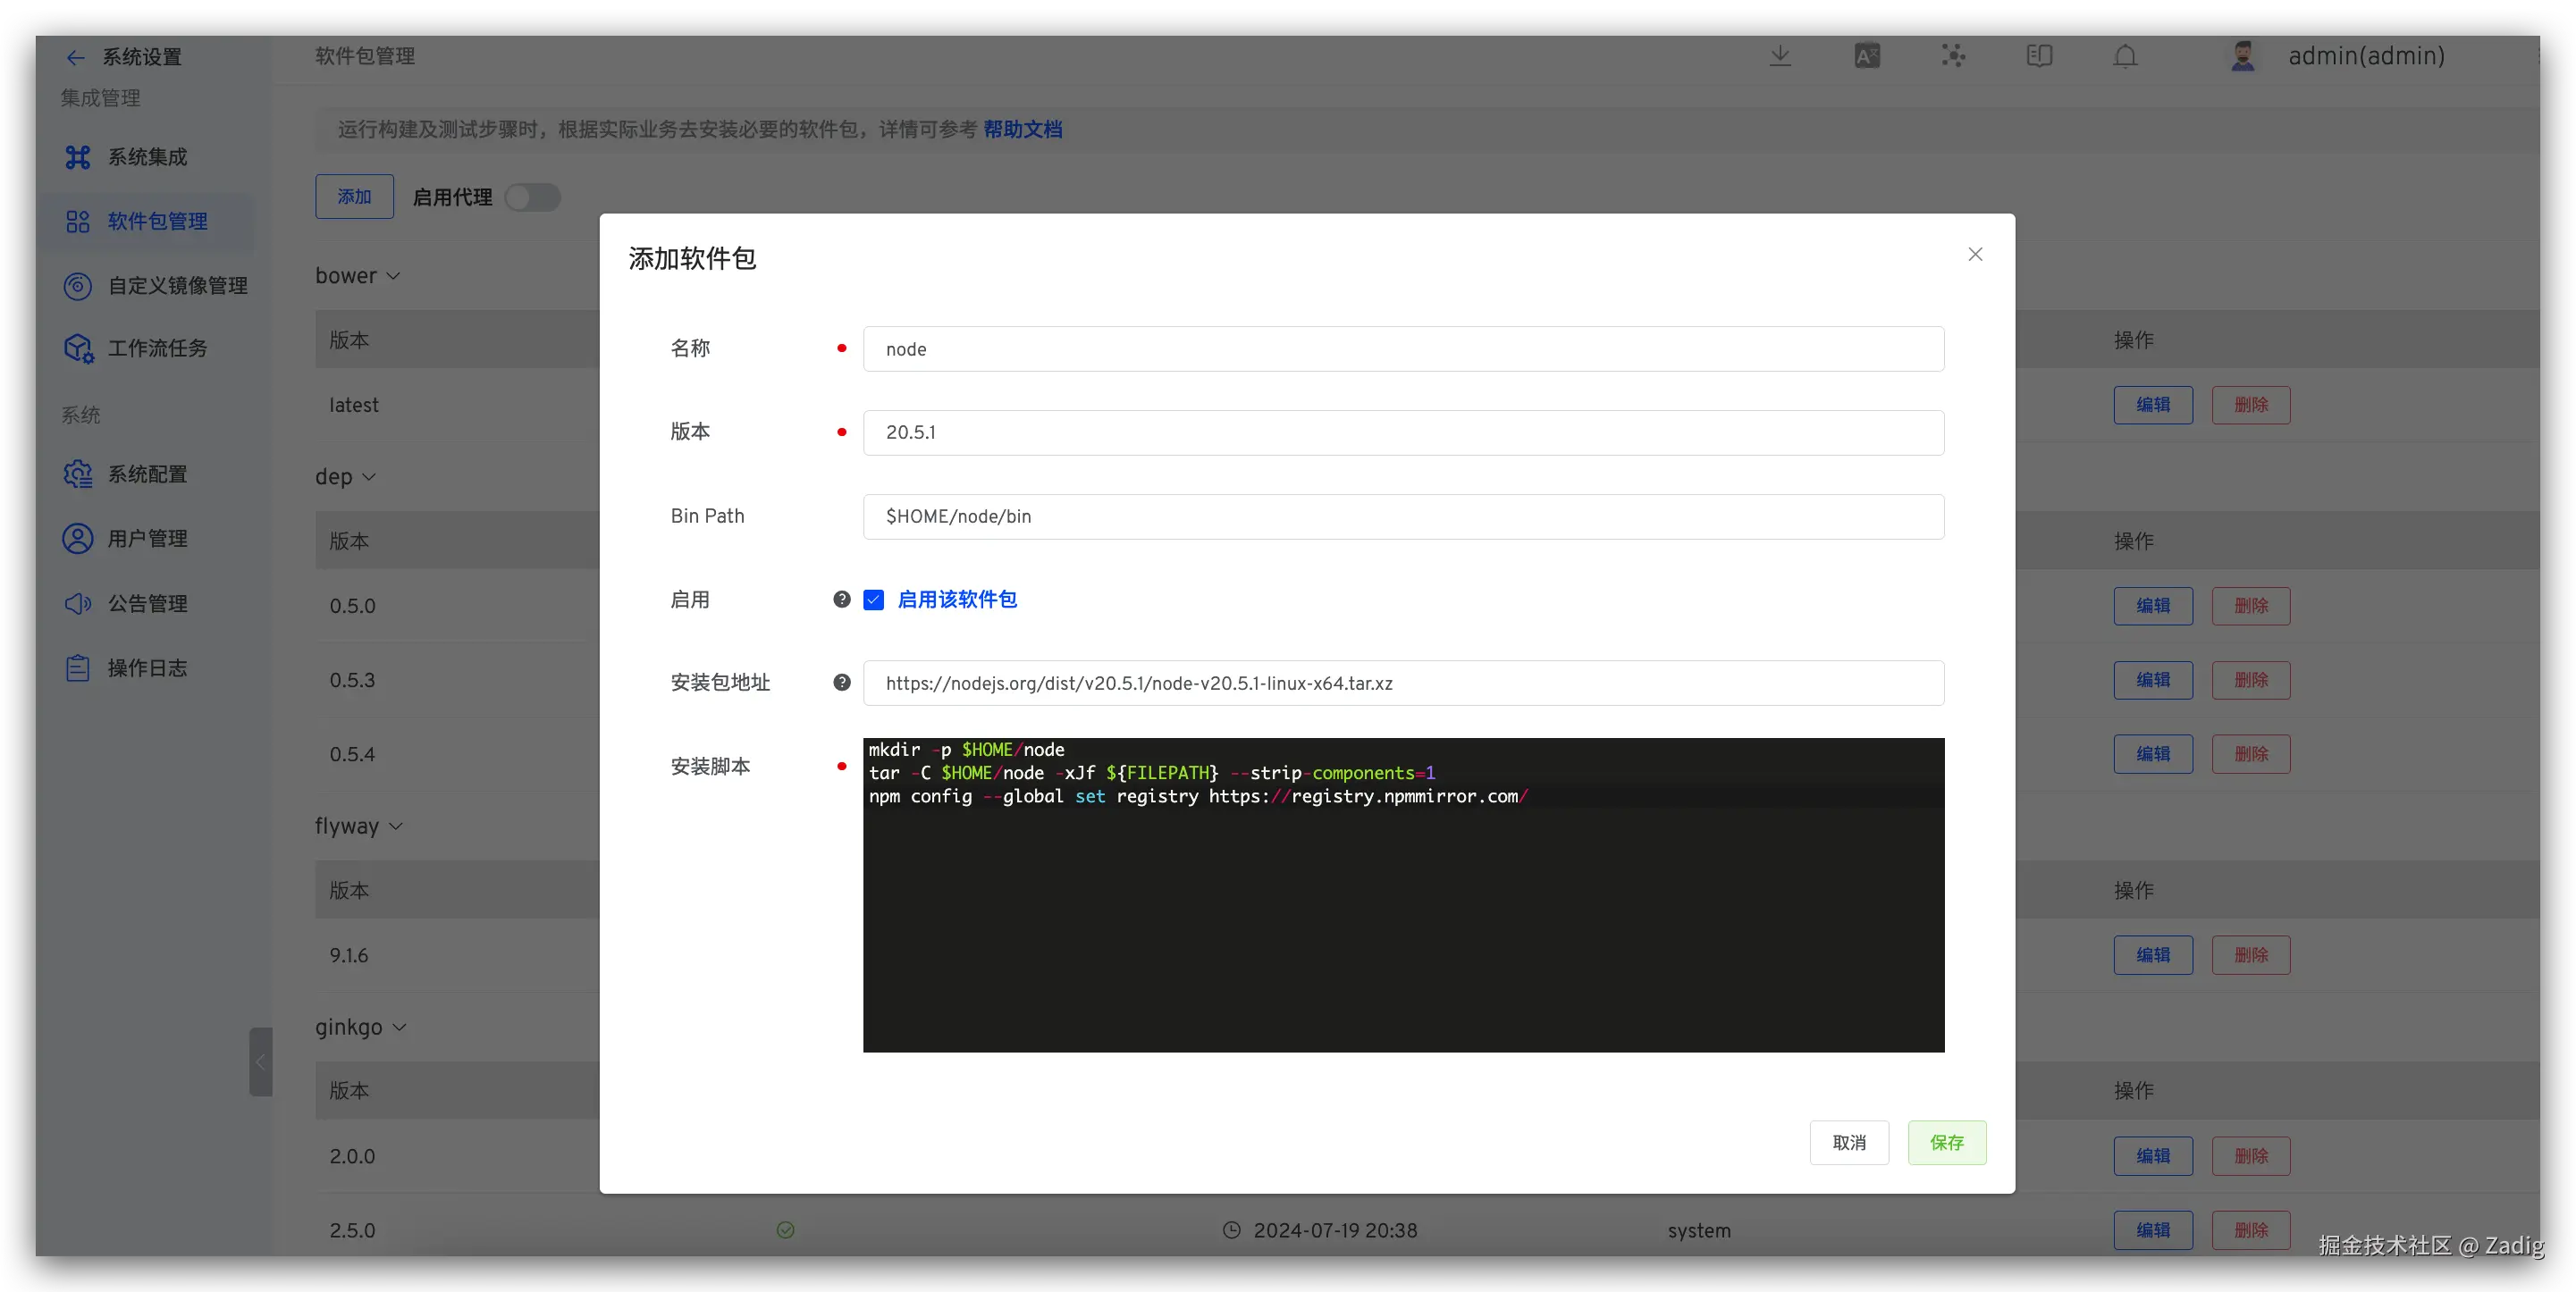This screenshot has height=1292, width=2576.
Task: Click the help documentation book icon
Action: tap(2039, 56)
